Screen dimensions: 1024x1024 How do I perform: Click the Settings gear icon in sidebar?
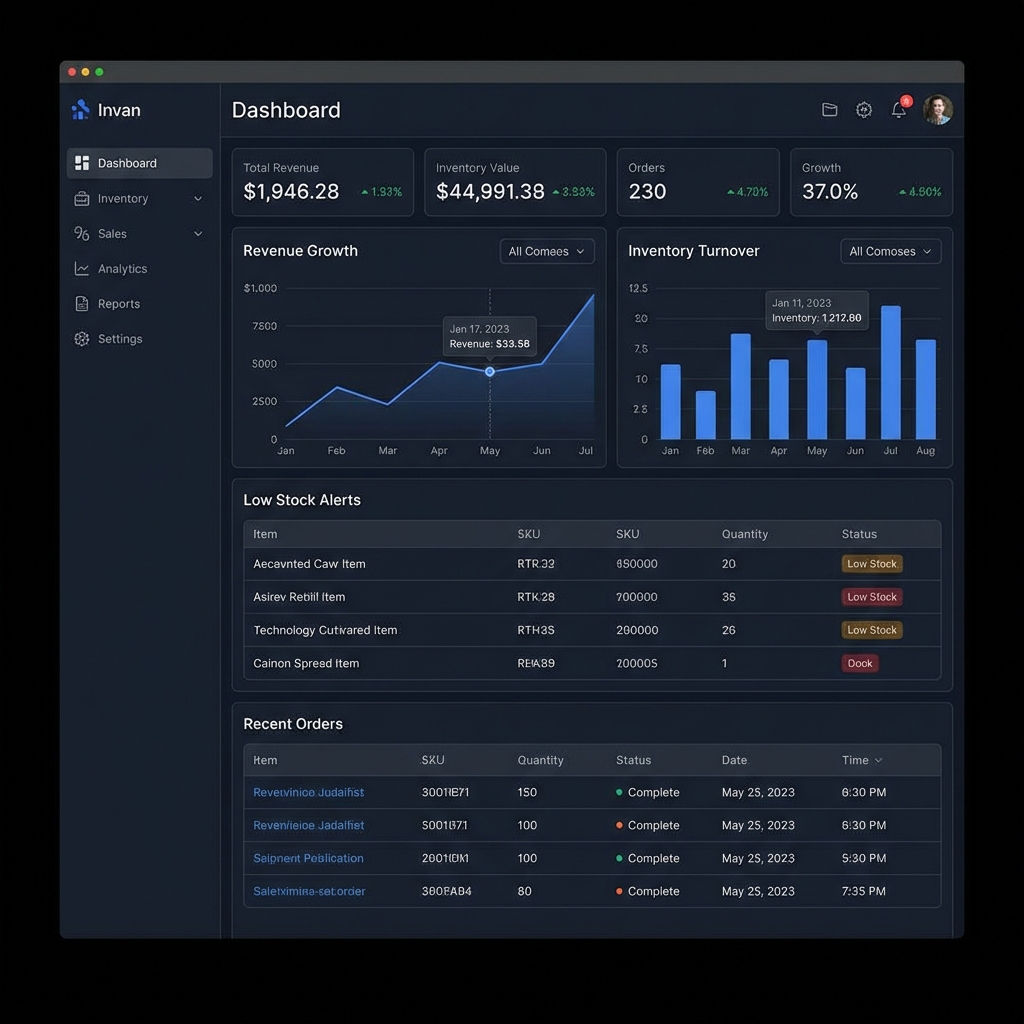click(82, 339)
